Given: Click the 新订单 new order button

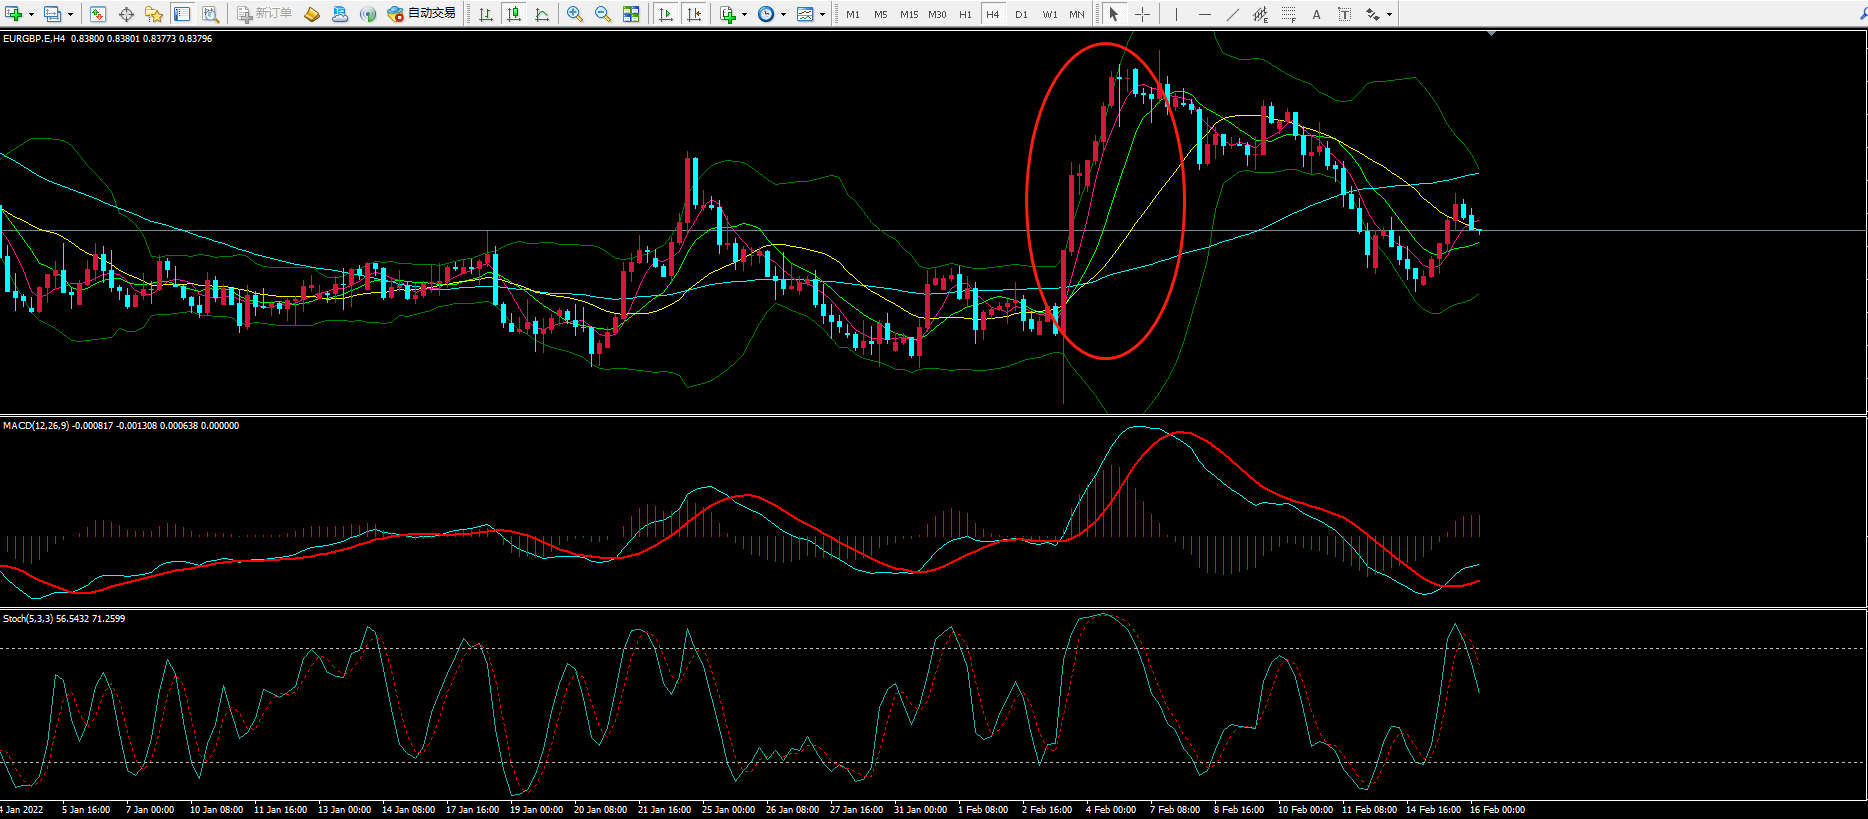Looking at the screenshot, I should click(x=264, y=14).
